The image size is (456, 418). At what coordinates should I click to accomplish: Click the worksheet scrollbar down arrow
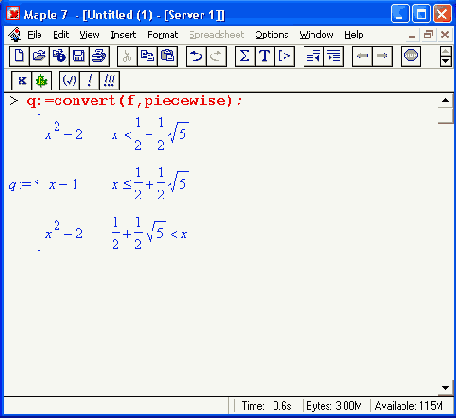coord(445,388)
